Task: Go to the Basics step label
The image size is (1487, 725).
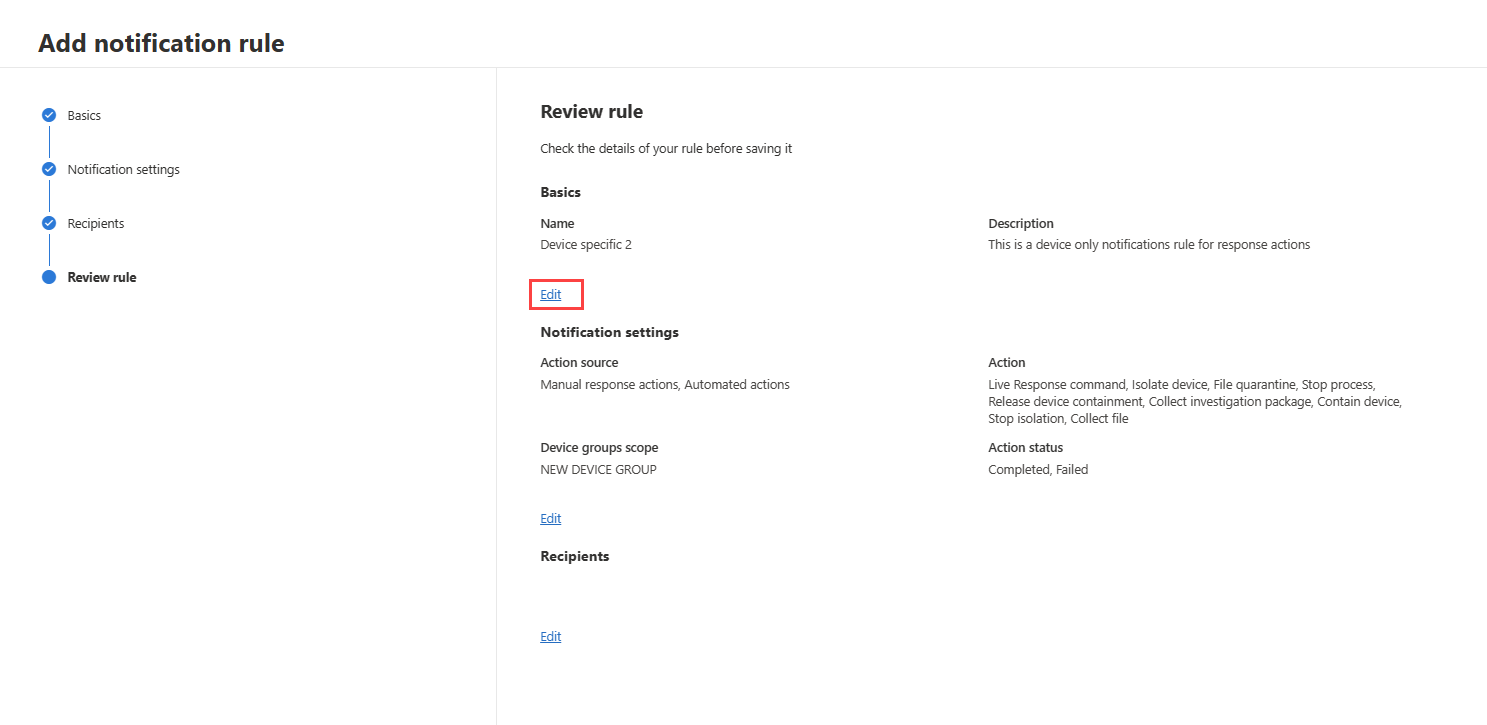Action: point(84,115)
